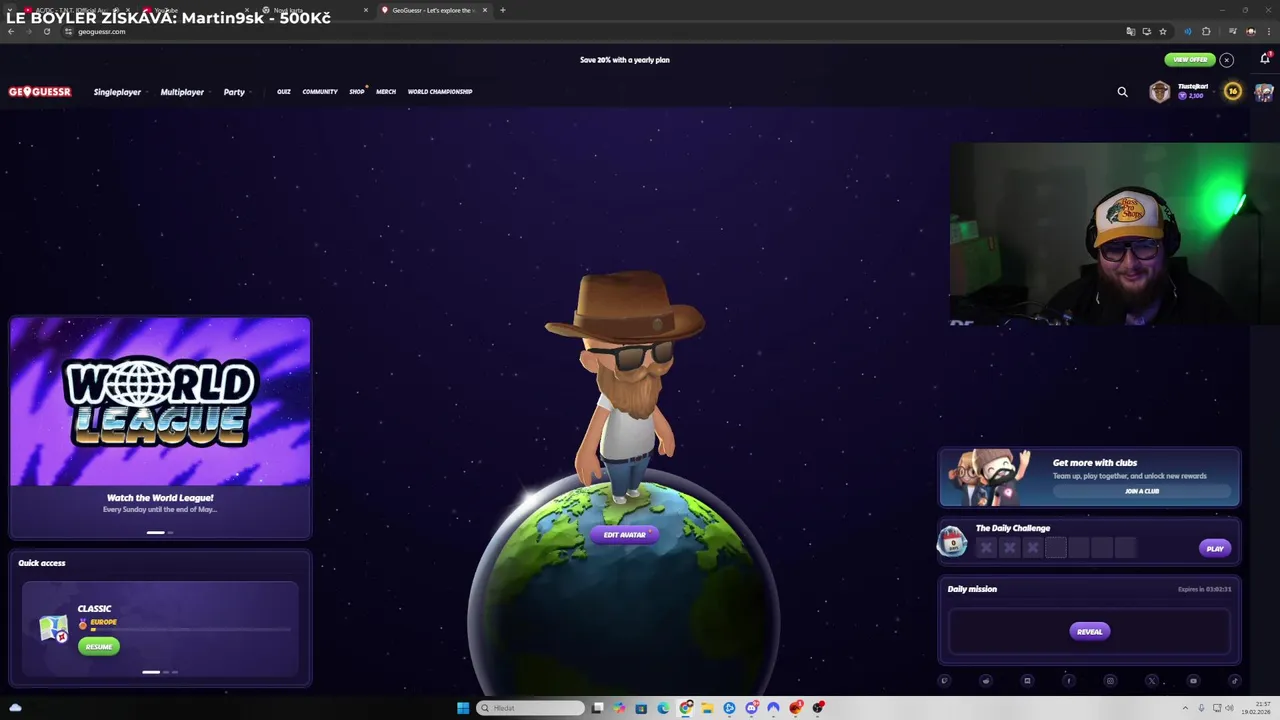The height and width of the screenshot is (720, 1280).
Task: Open GeoGuessr's X social link
Action: click(1152, 681)
